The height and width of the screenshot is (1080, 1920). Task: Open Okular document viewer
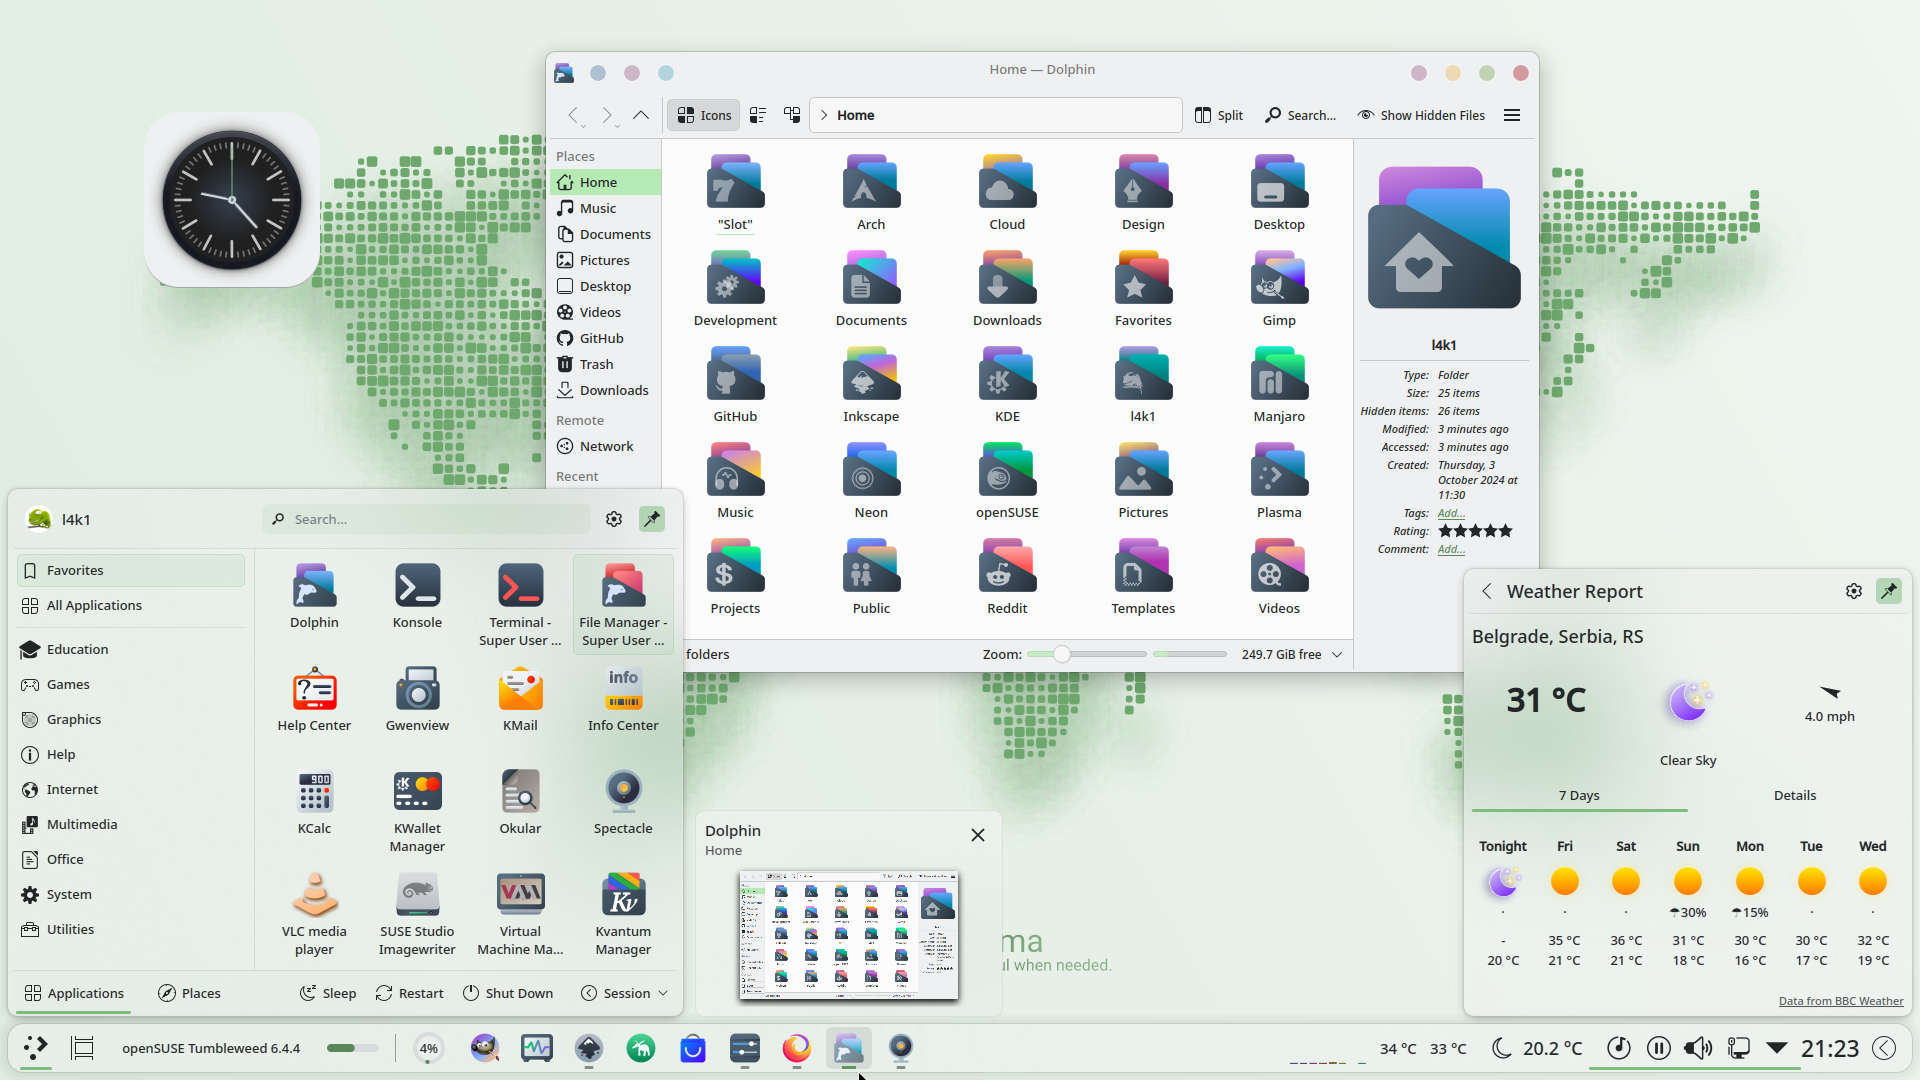coord(520,803)
